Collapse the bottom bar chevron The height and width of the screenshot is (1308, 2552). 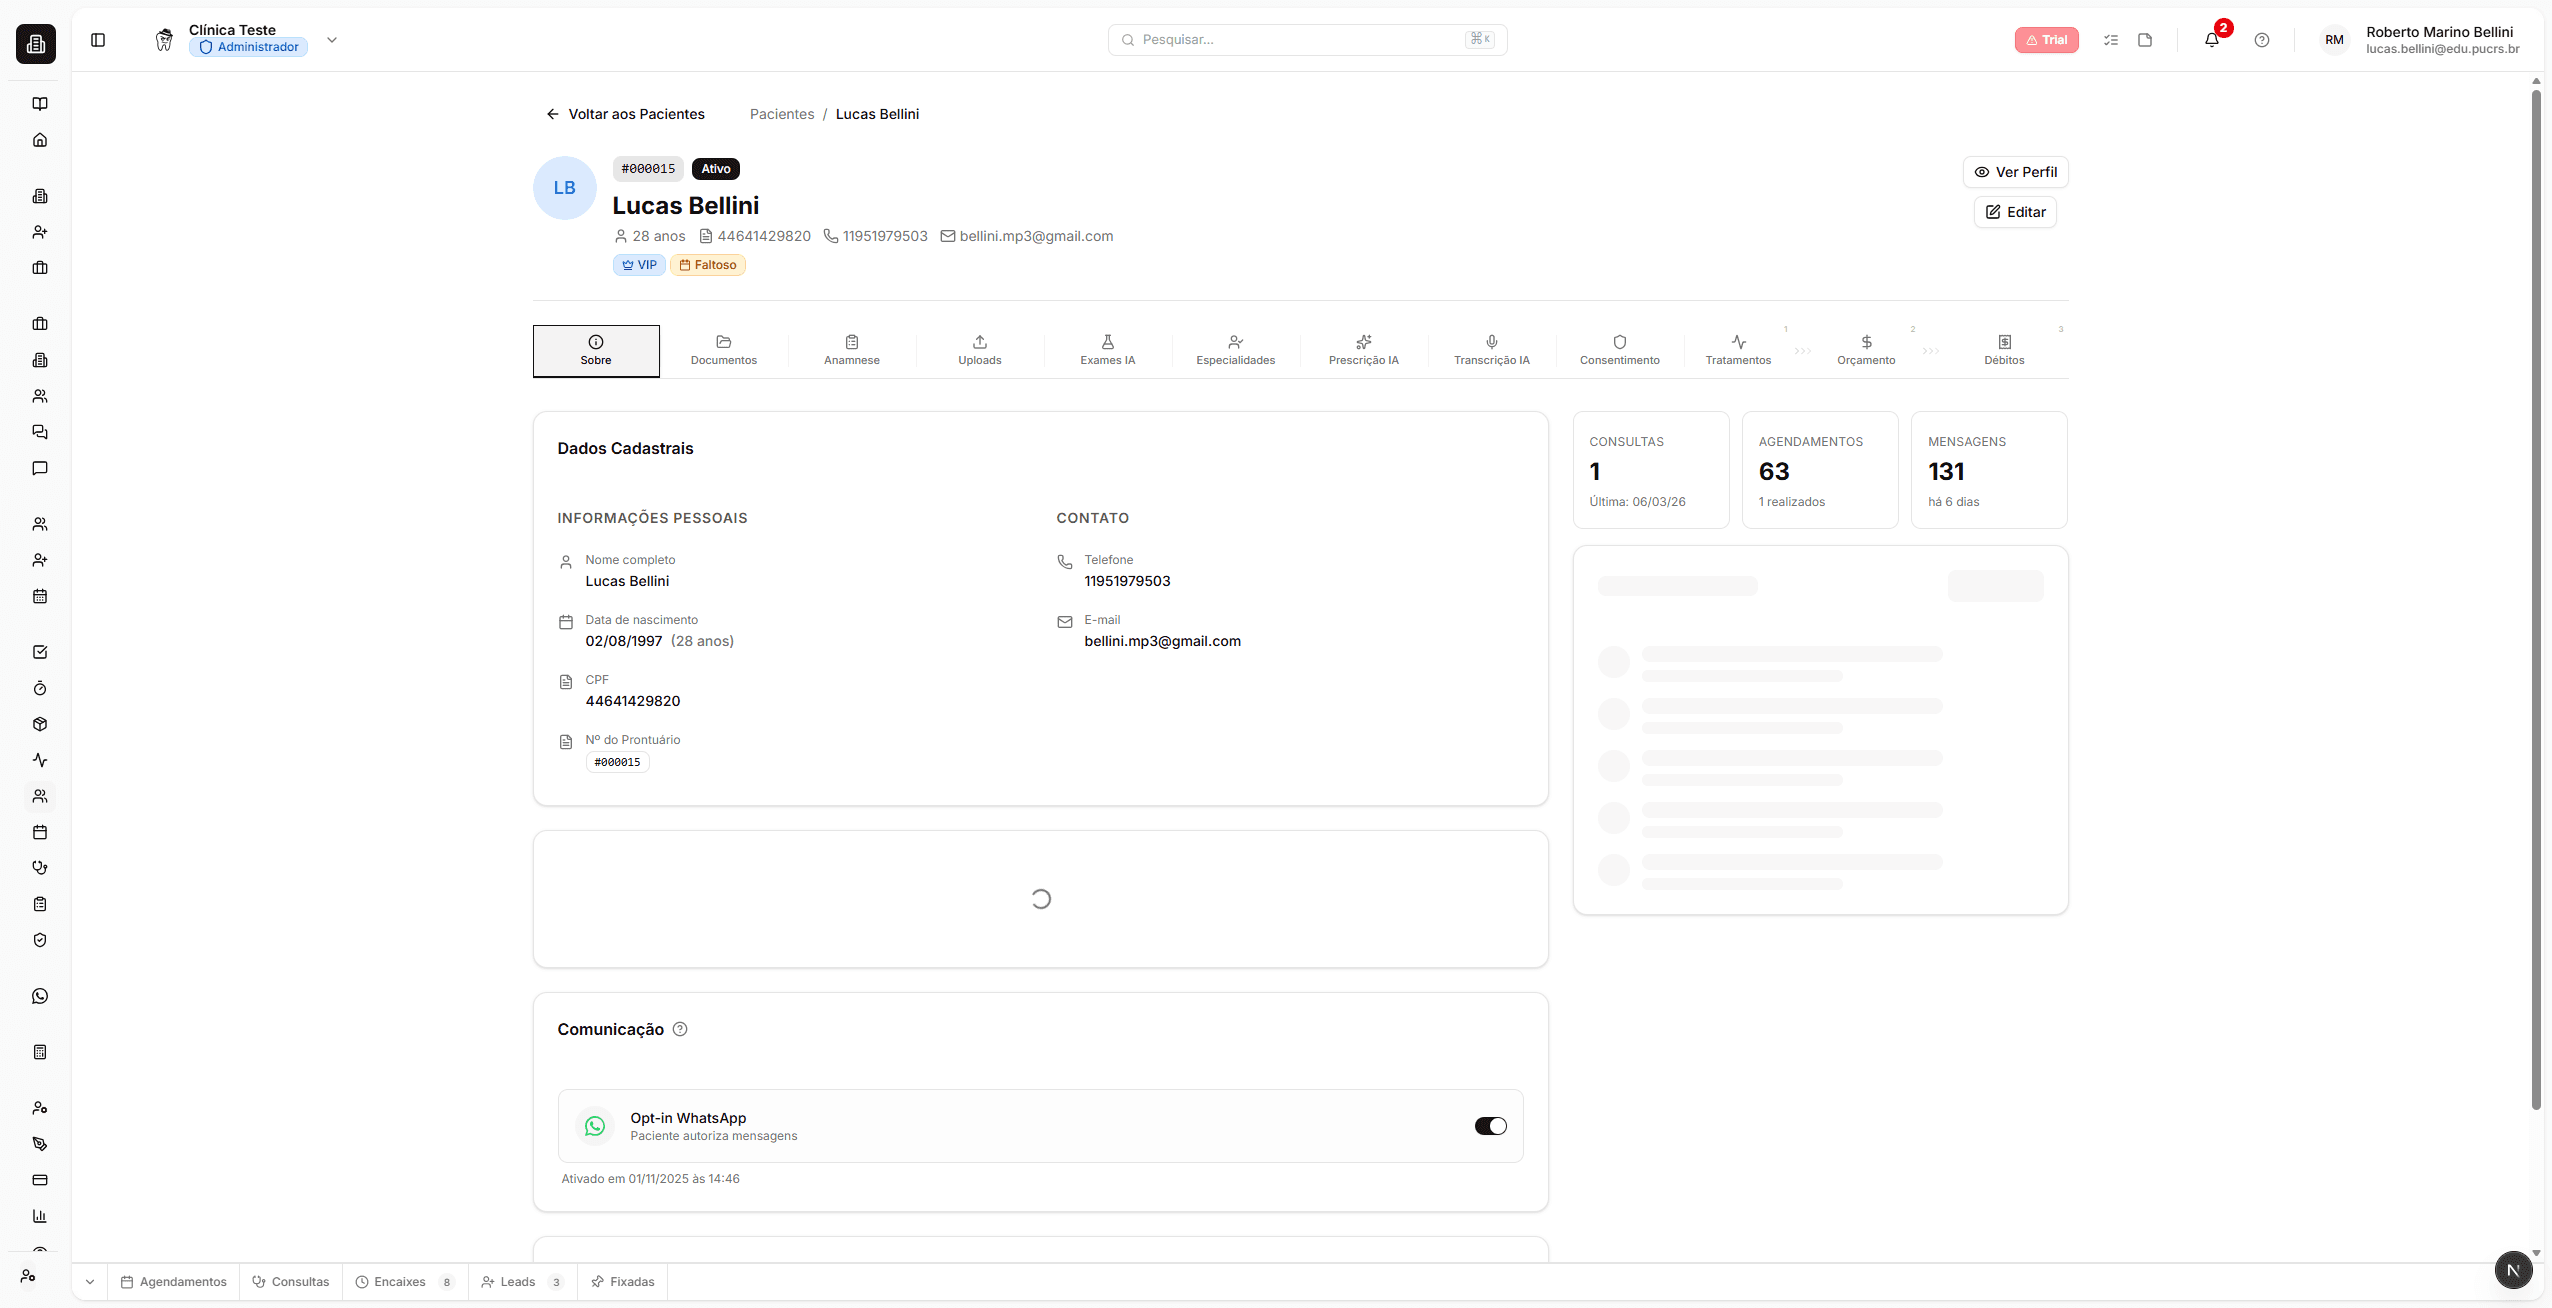click(x=90, y=1282)
